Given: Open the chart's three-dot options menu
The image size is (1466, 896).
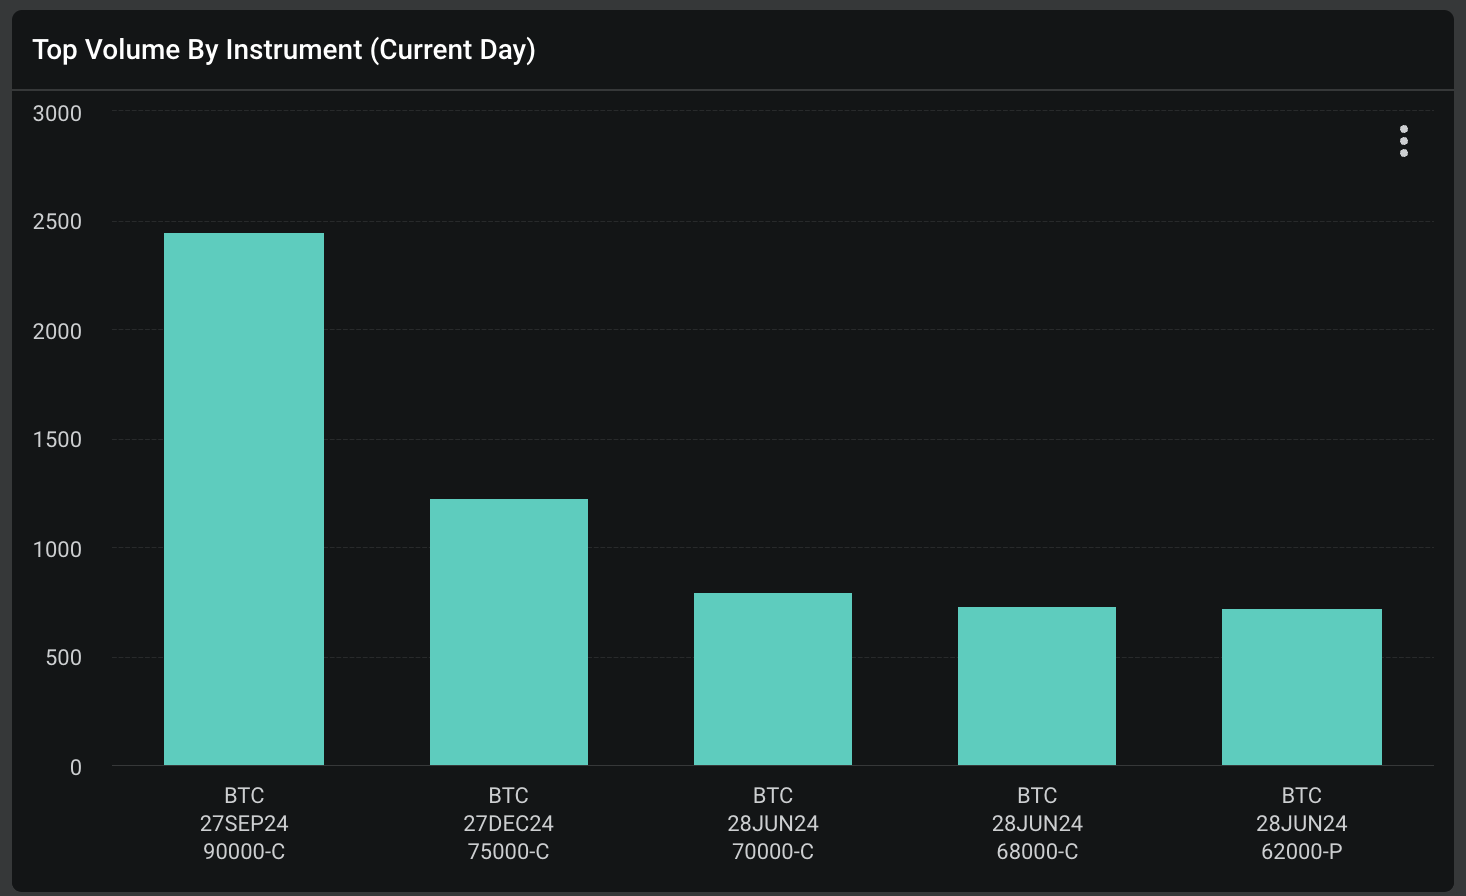Looking at the screenshot, I should tap(1404, 141).
